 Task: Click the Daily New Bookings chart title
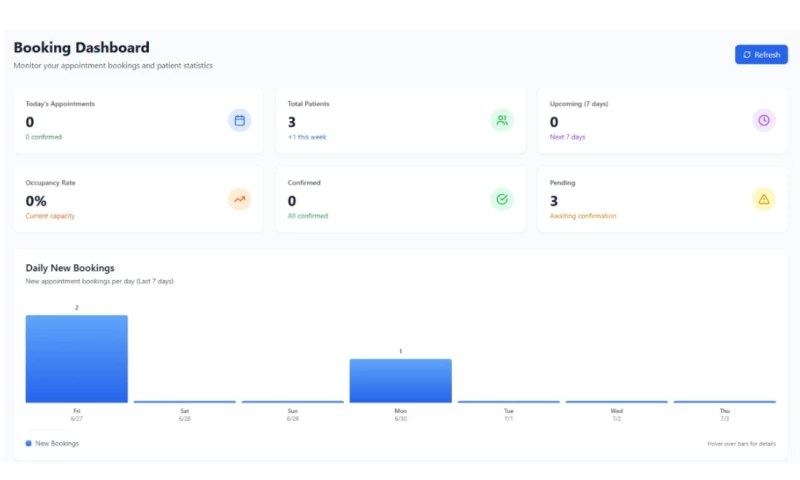(x=70, y=268)
